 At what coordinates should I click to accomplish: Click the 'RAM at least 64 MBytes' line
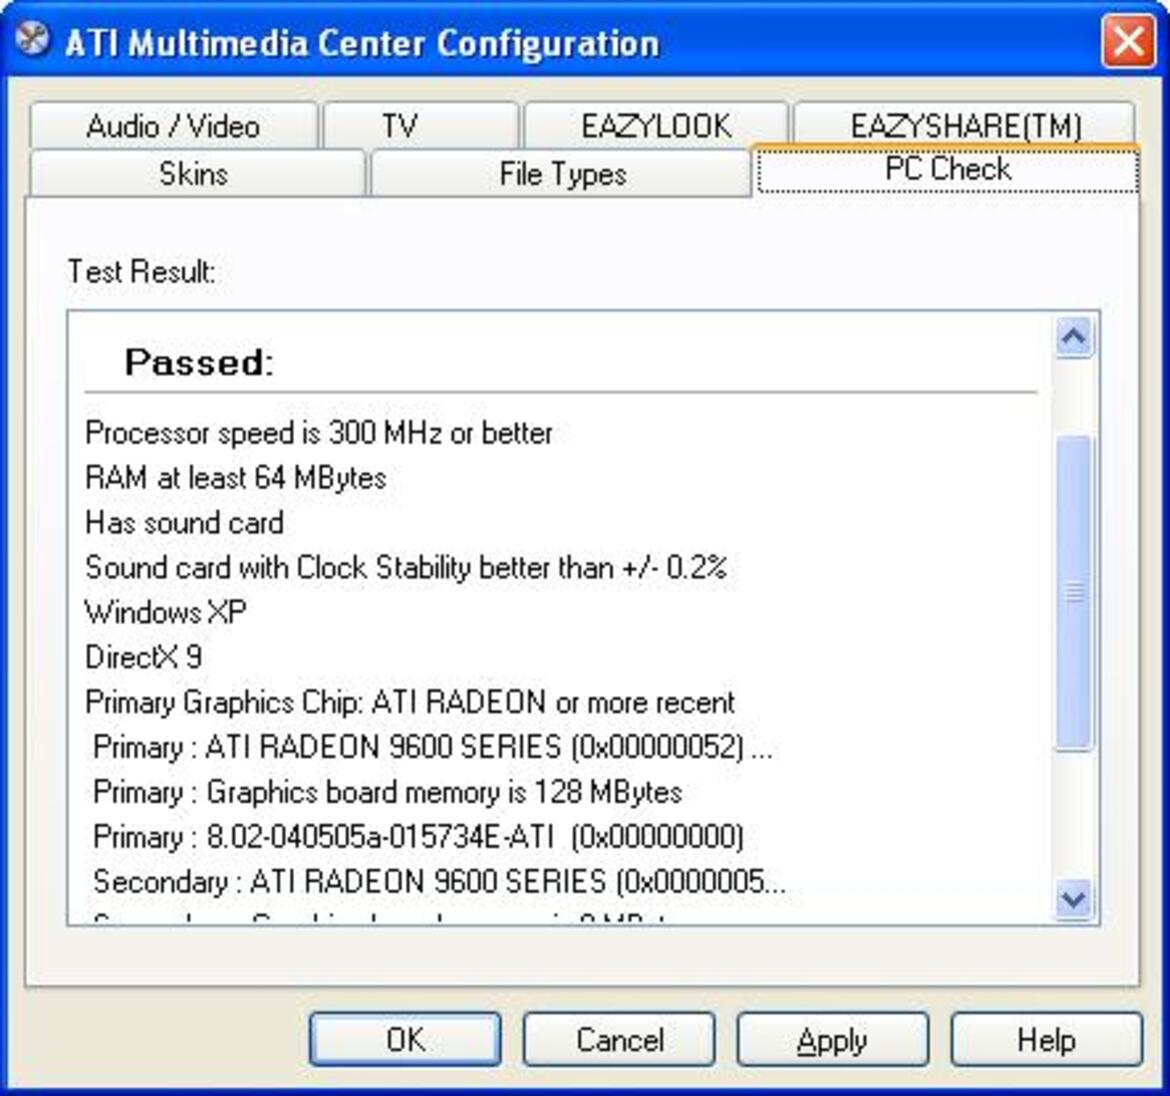[x=236, y=477]
